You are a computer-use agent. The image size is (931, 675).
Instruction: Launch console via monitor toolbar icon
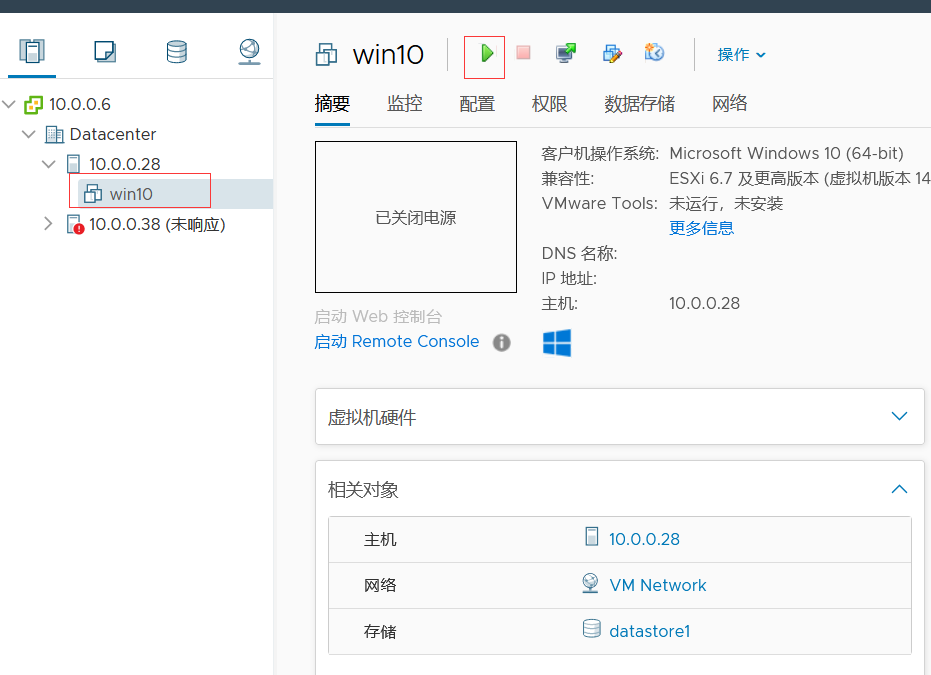pyautogui.click(x=566, y=53)
